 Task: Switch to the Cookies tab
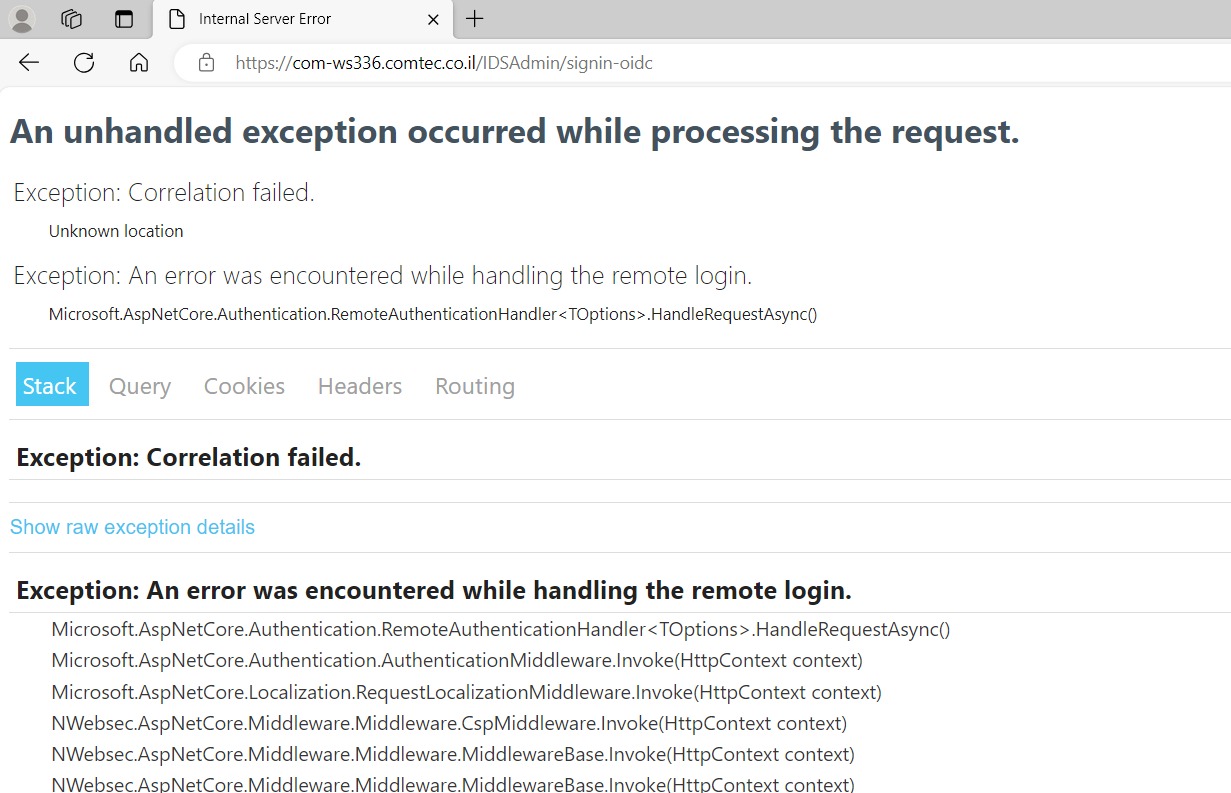pos(244,385)
